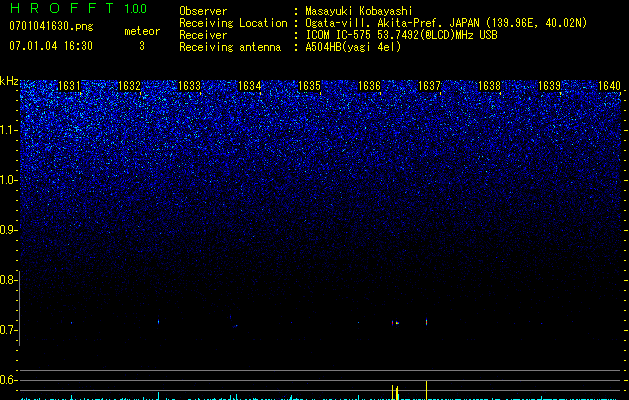Click the double meteor echo before 1637
Viewport: 629px width, 400px height.
395,323
